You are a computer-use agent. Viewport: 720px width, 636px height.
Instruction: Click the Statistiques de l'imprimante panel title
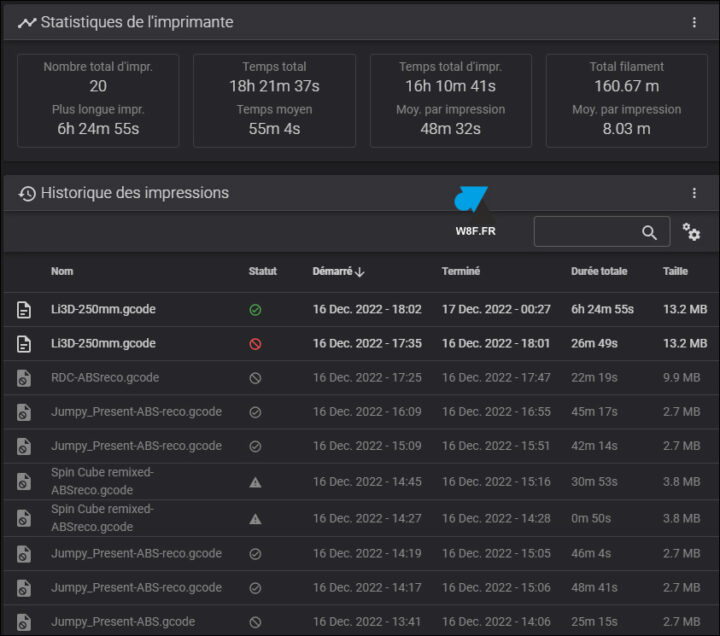click(x=137, y=22)
